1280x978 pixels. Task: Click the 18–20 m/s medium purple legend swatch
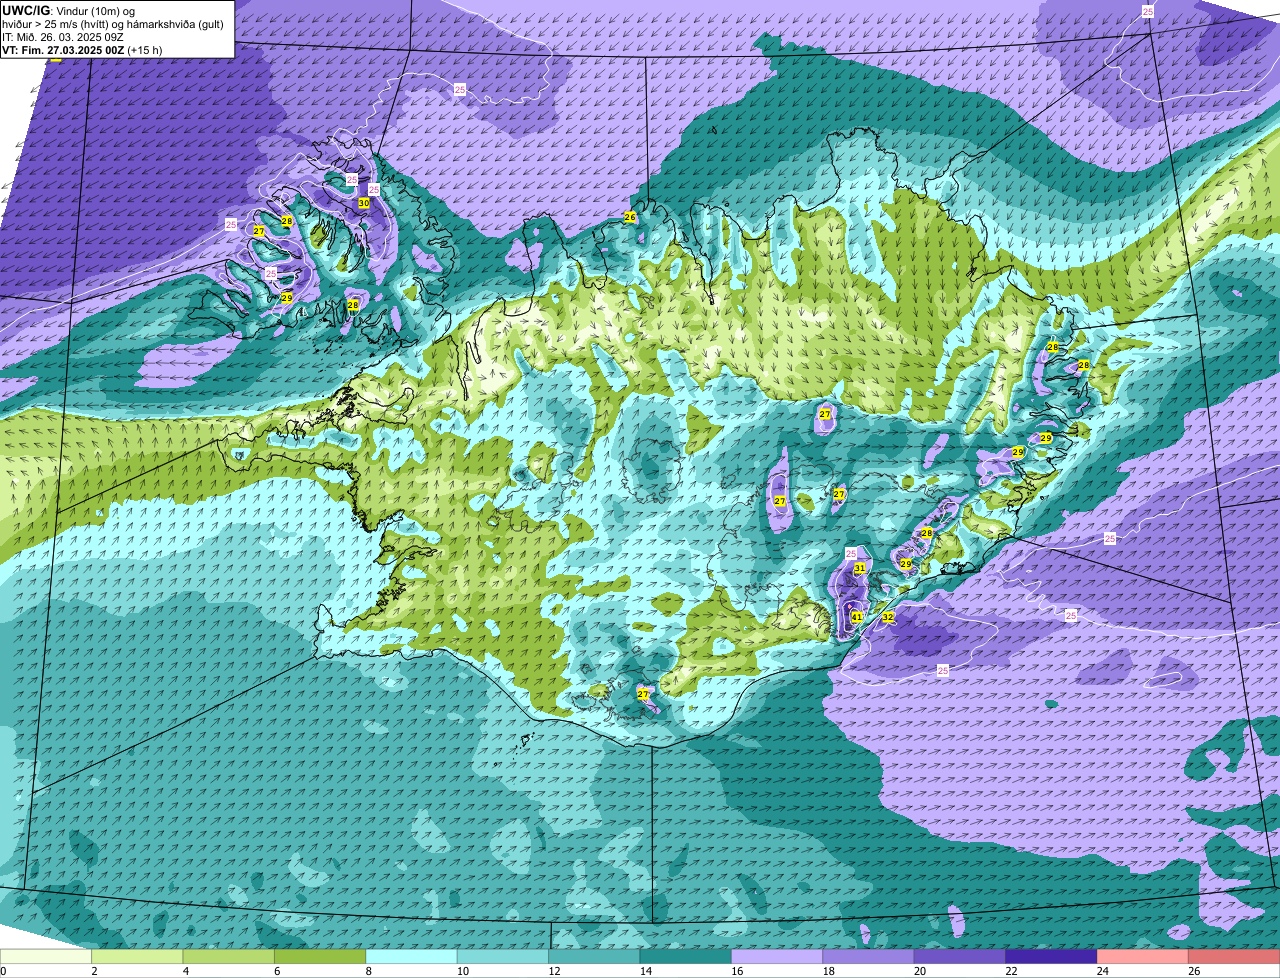pos(868,956)
